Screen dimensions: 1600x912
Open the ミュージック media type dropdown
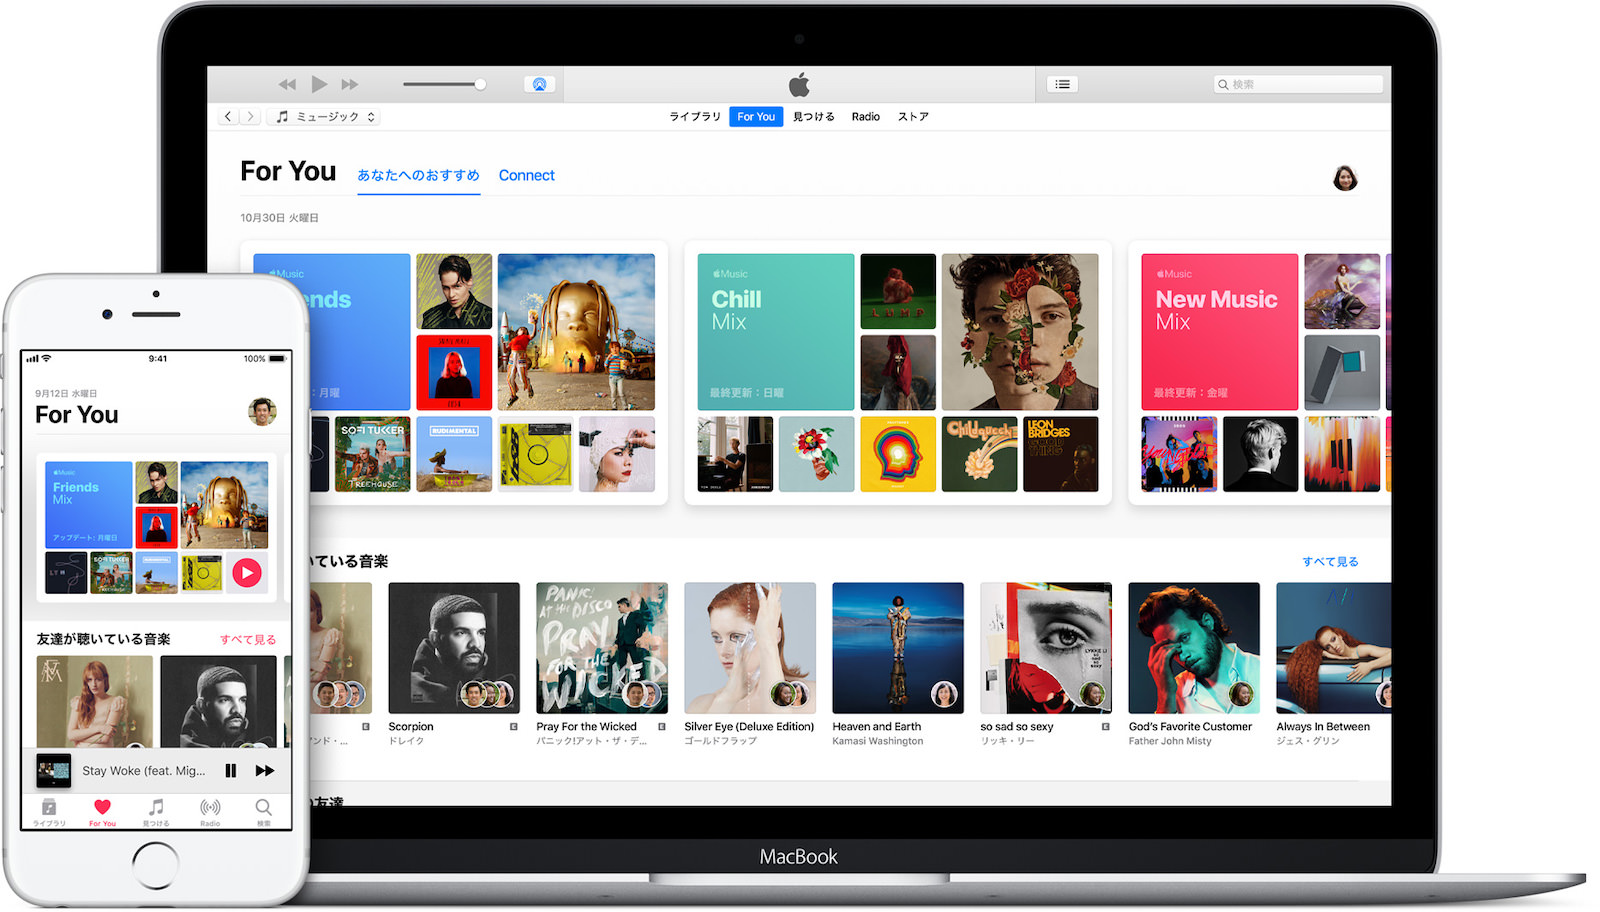click(325, 117)
